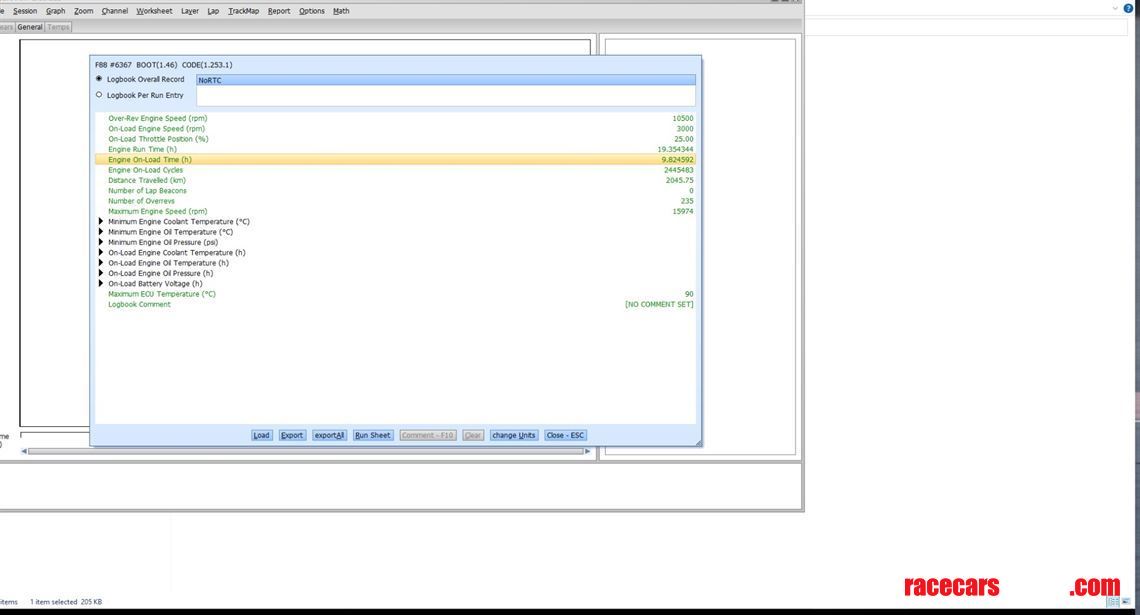Click the horizontal scrollbar right arrow
This screenshot has width=1140, height=615.
pyautogui.click(x=587, y=451)
